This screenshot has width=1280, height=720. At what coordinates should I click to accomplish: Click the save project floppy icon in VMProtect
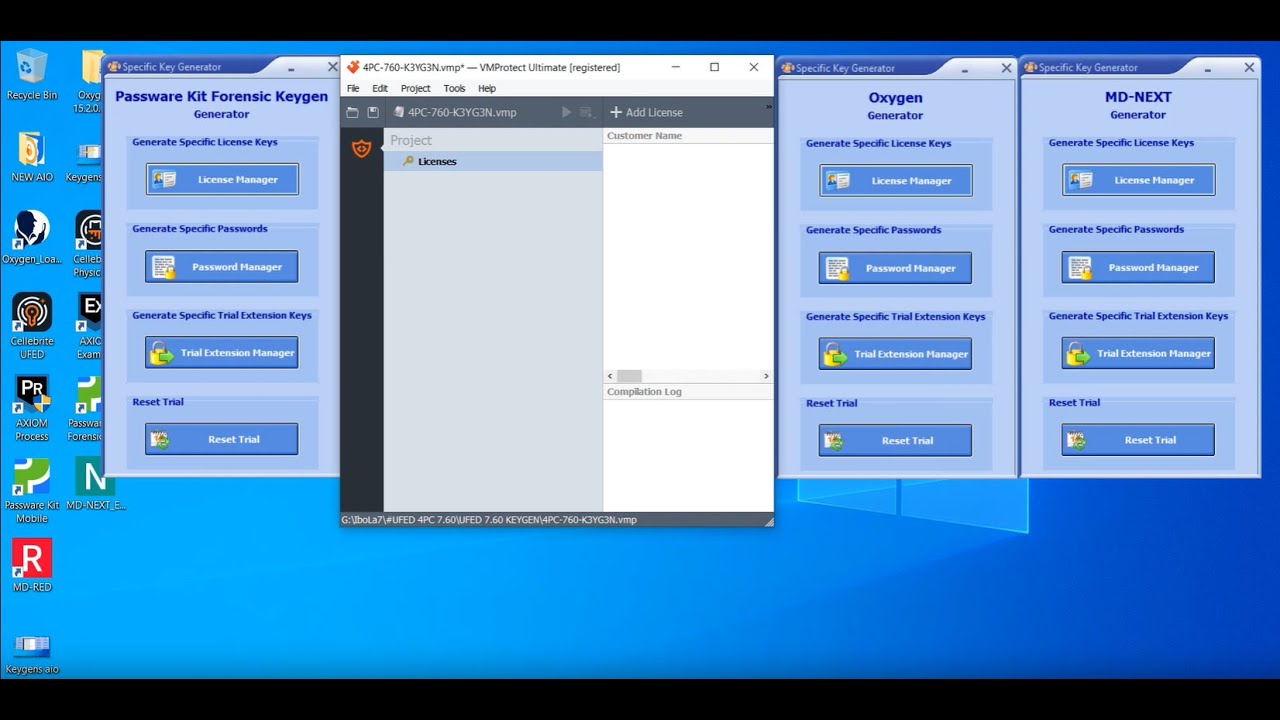[373, 112]
